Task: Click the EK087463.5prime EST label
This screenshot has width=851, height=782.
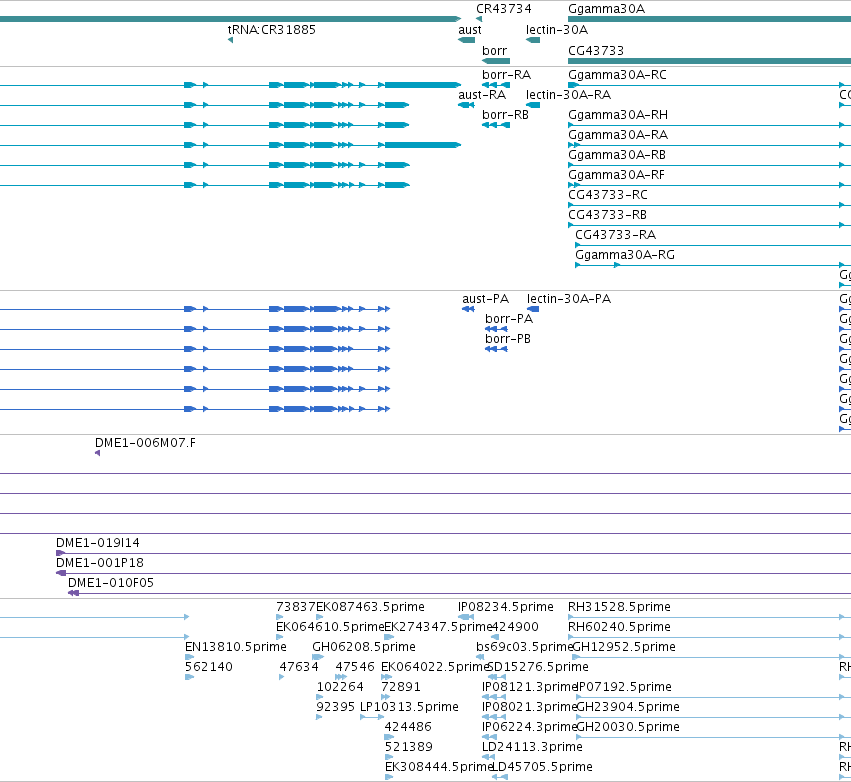Action: 370,607
